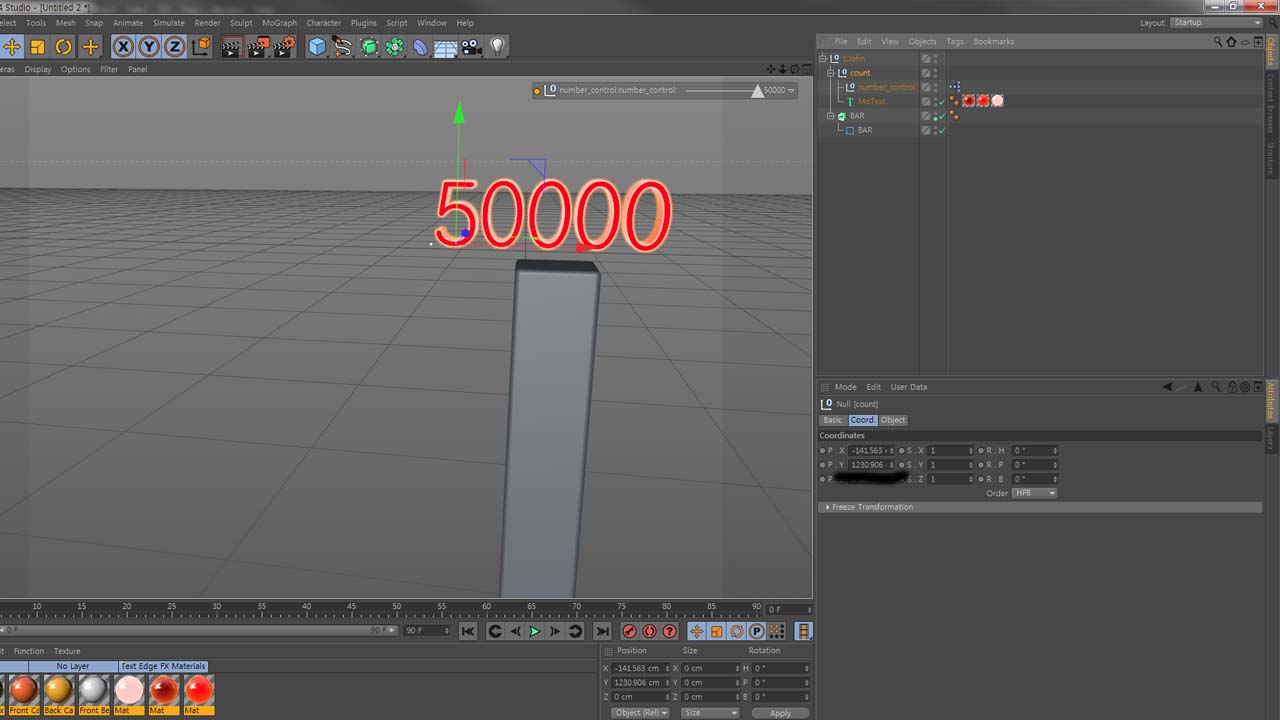Click the Position X coordinate field
The width and height of the screenshot is (1280, 720).
[x=641, y=668]
